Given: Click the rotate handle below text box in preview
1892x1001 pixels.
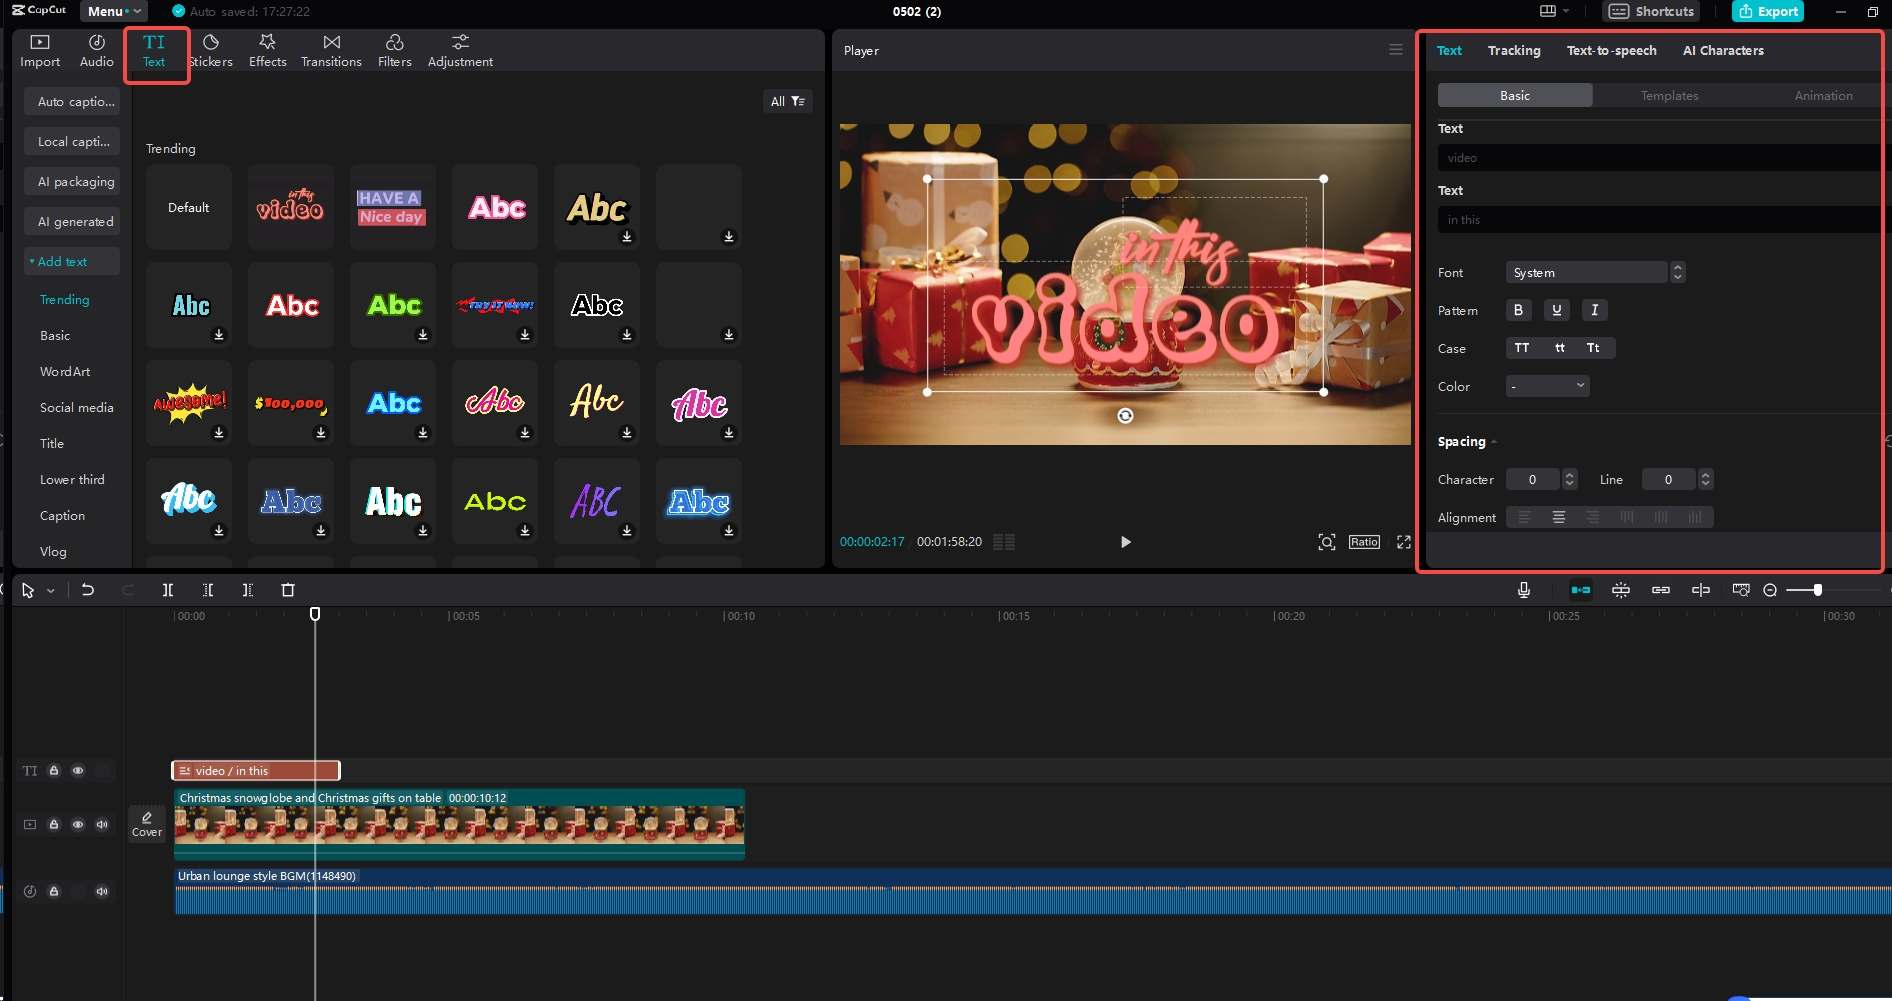Looking at the screenshot, I should (x=1125, y=416).
